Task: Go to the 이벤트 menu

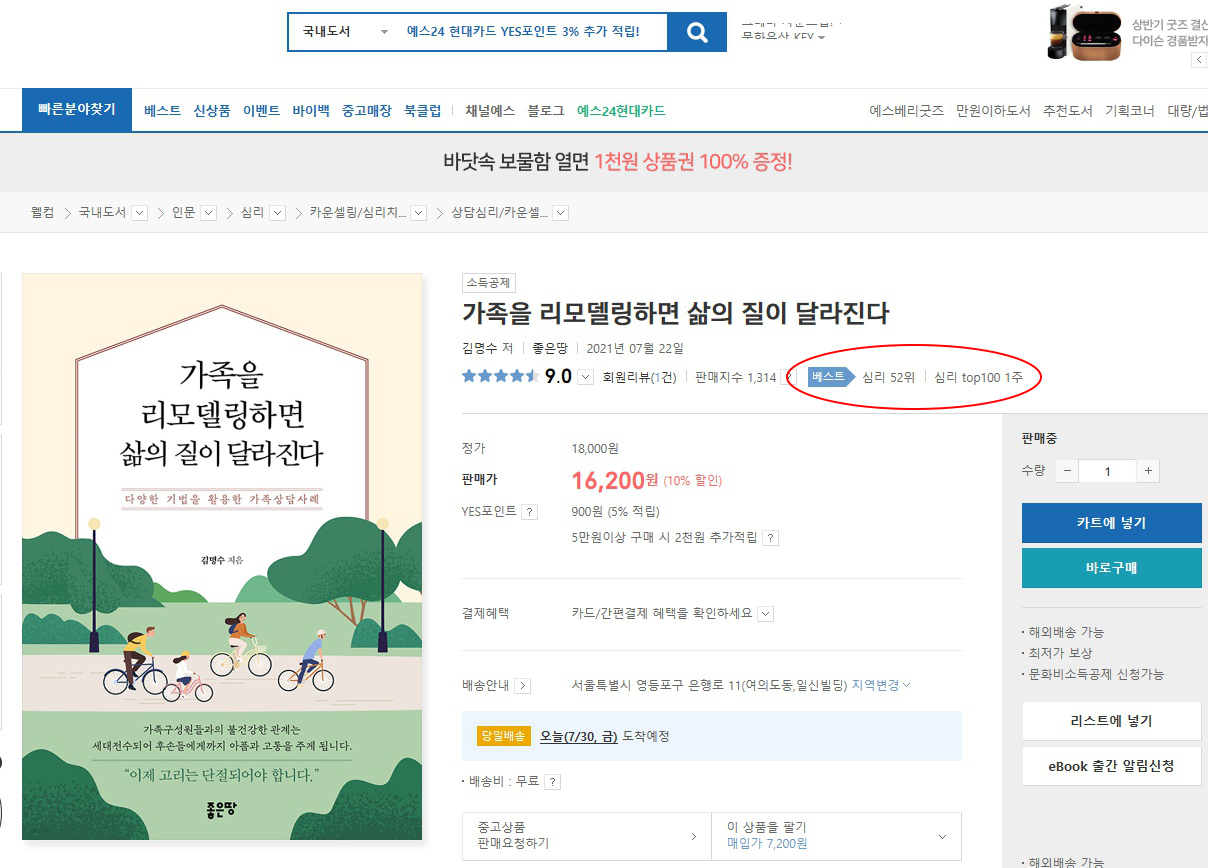Action: tap(261, 111)
